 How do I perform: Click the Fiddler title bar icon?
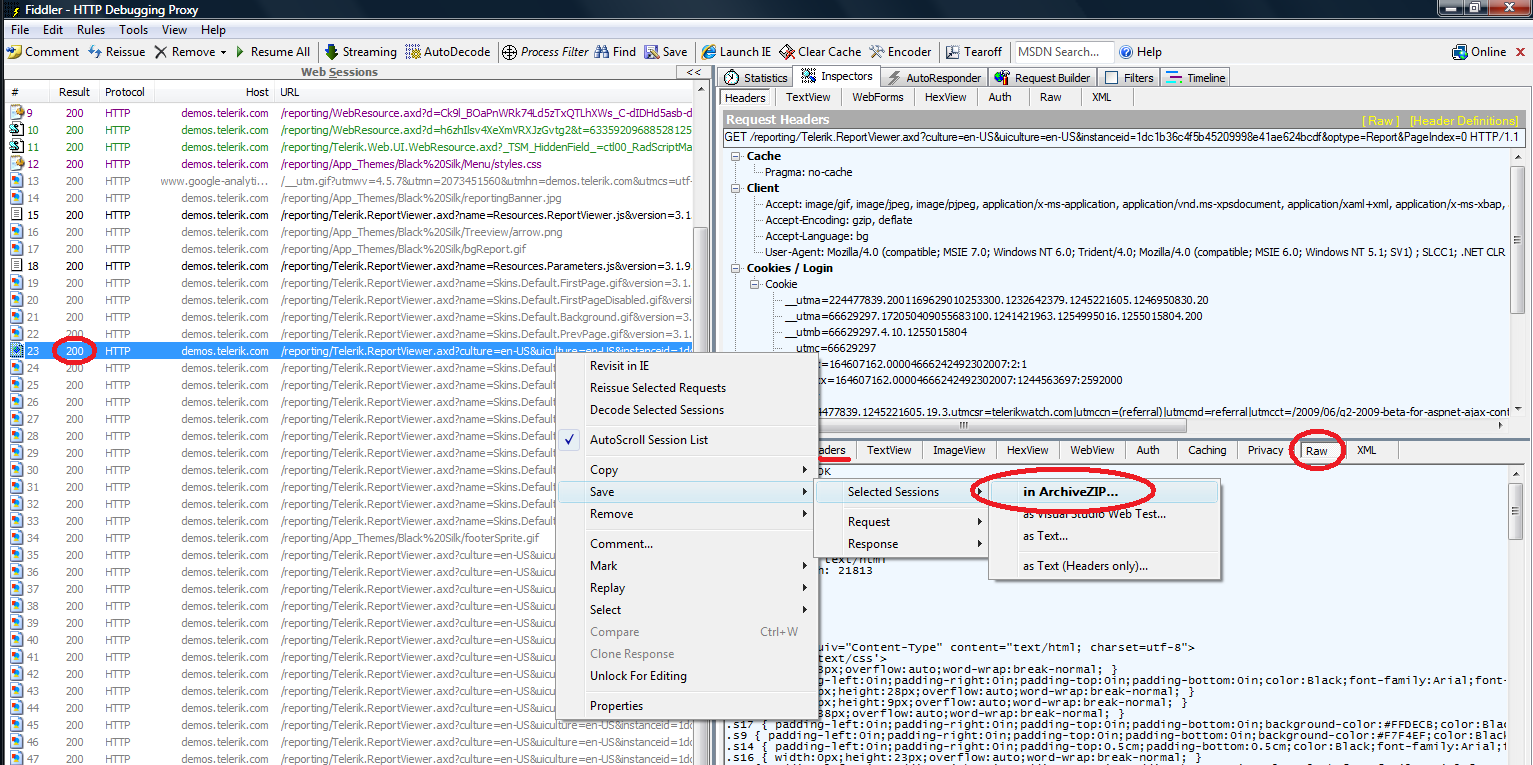coord(13,9)
